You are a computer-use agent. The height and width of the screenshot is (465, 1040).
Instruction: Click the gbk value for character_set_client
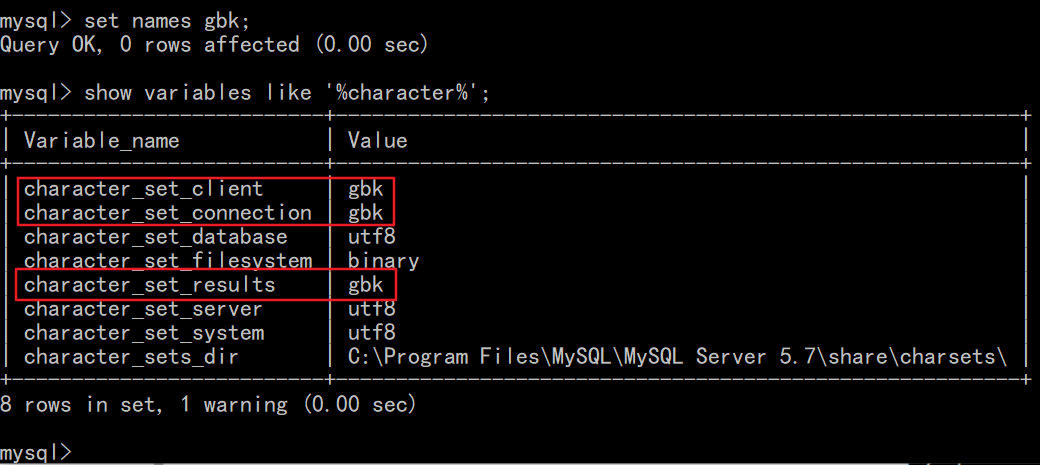point(365,189)
